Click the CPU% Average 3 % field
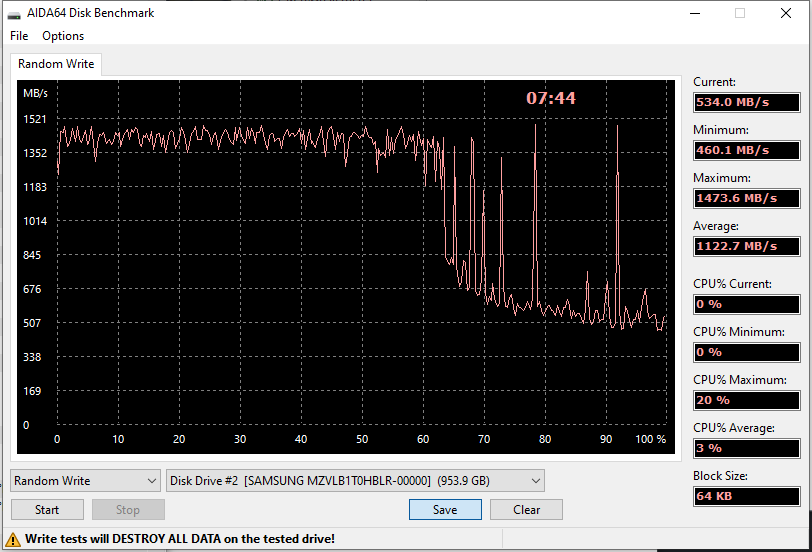This screenshot has height=552, width=812. point(747,448)
